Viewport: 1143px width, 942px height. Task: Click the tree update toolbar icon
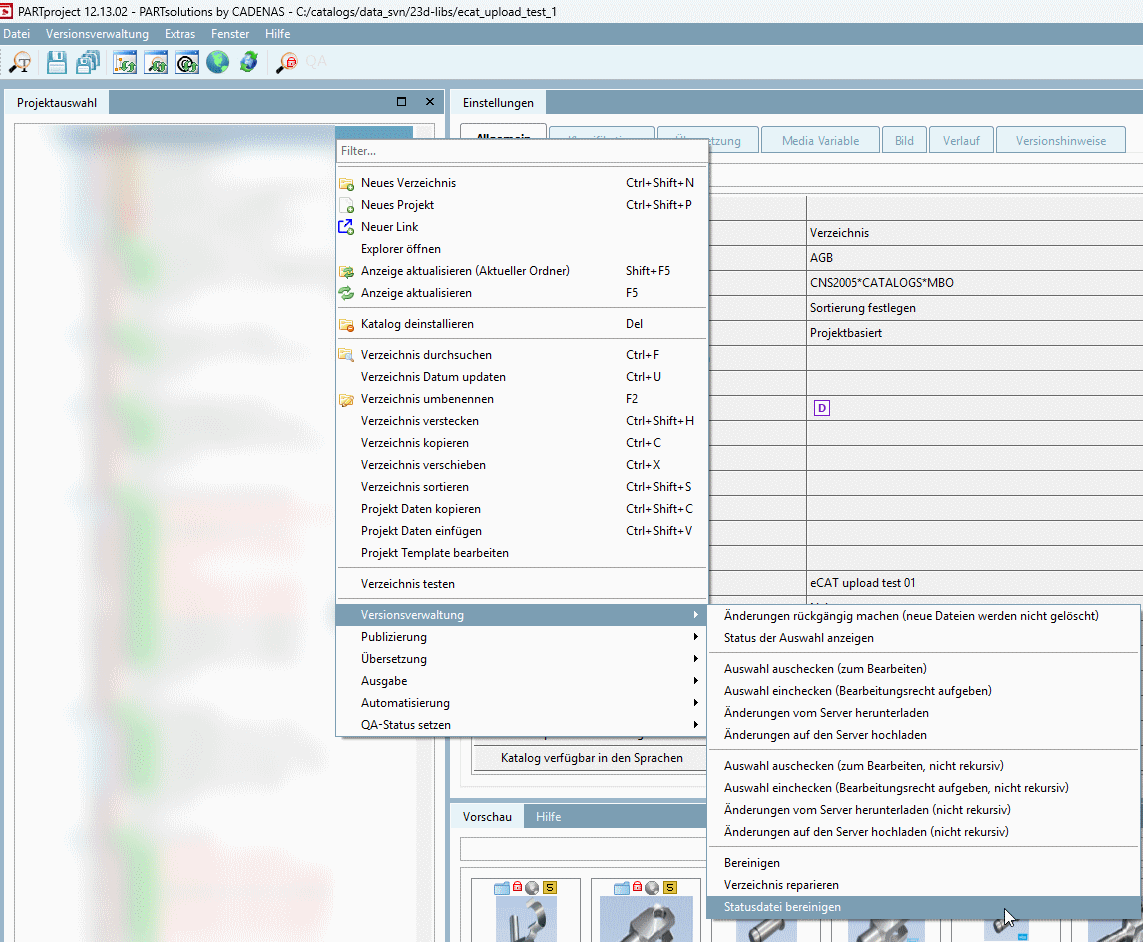[x=125, y=63]
